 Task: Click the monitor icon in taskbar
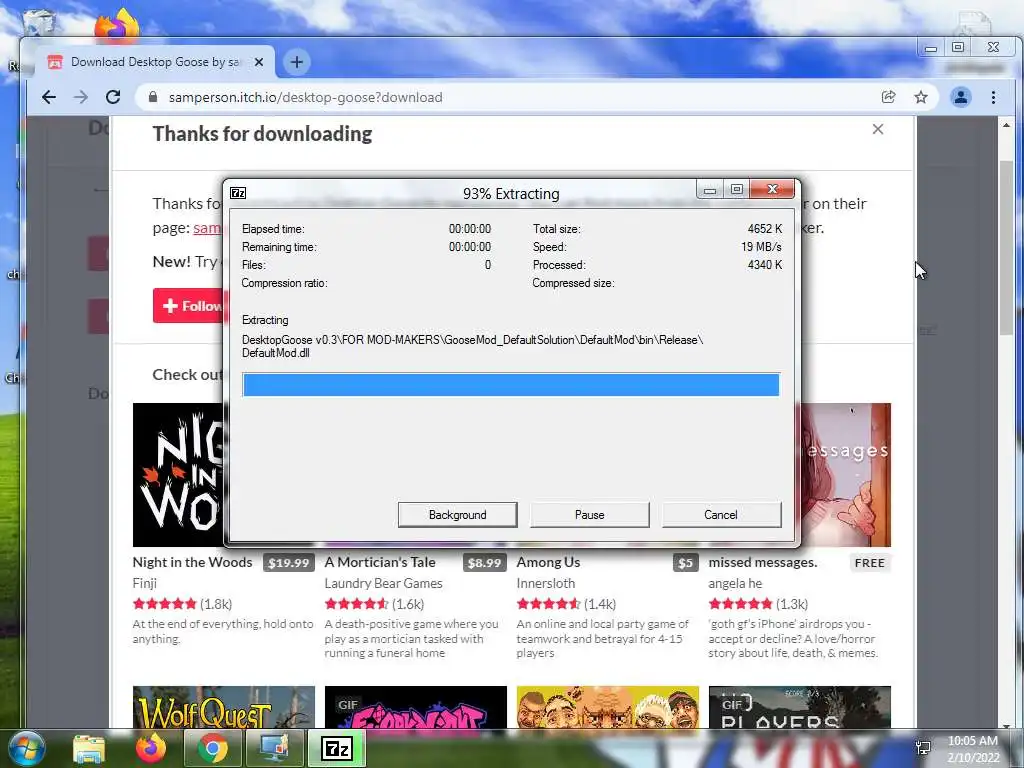pyautogui.click(x=275, y=748)
